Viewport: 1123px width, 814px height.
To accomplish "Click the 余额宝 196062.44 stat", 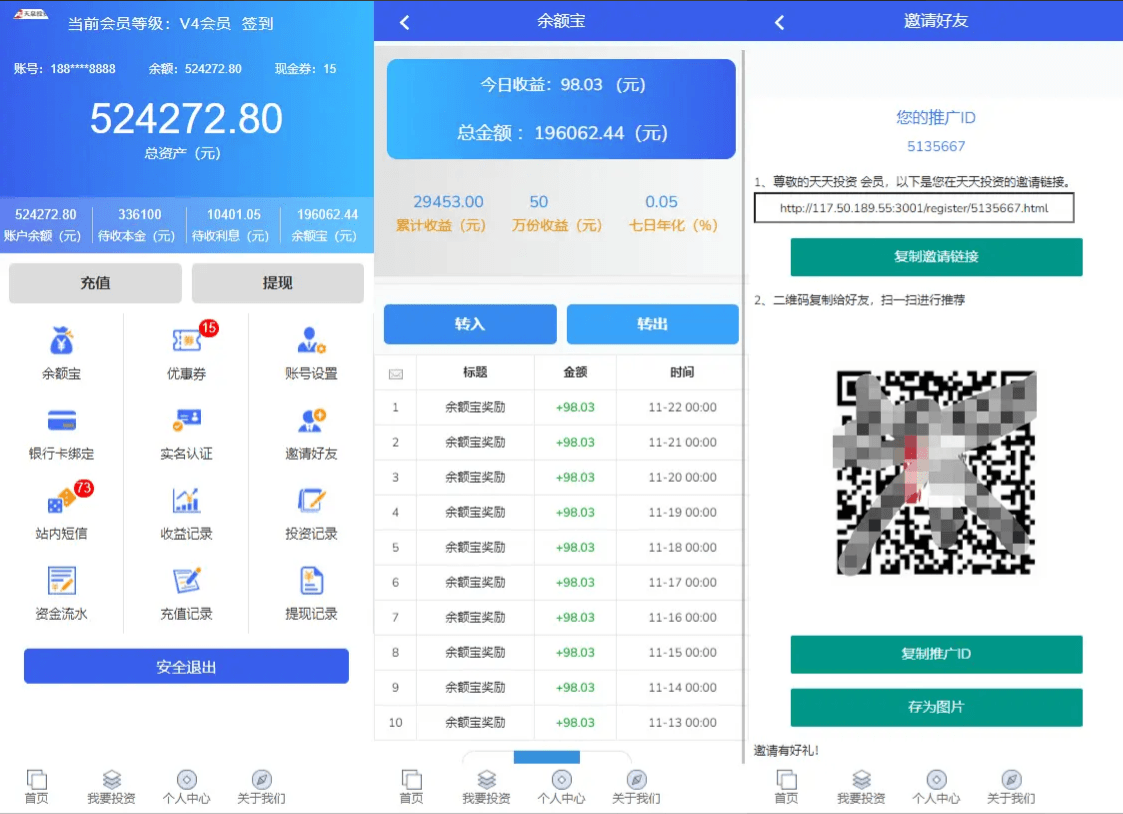I will [327, 225].
